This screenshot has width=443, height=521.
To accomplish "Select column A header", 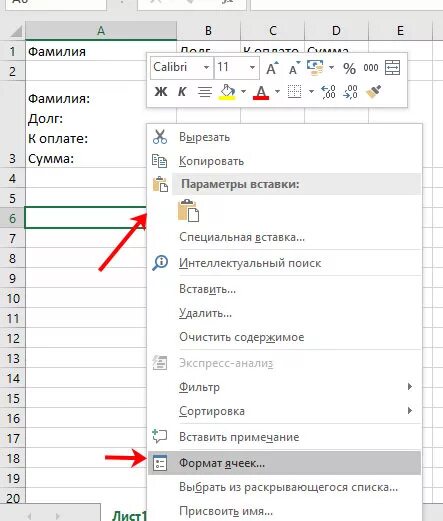I will [x=101, y=31].
